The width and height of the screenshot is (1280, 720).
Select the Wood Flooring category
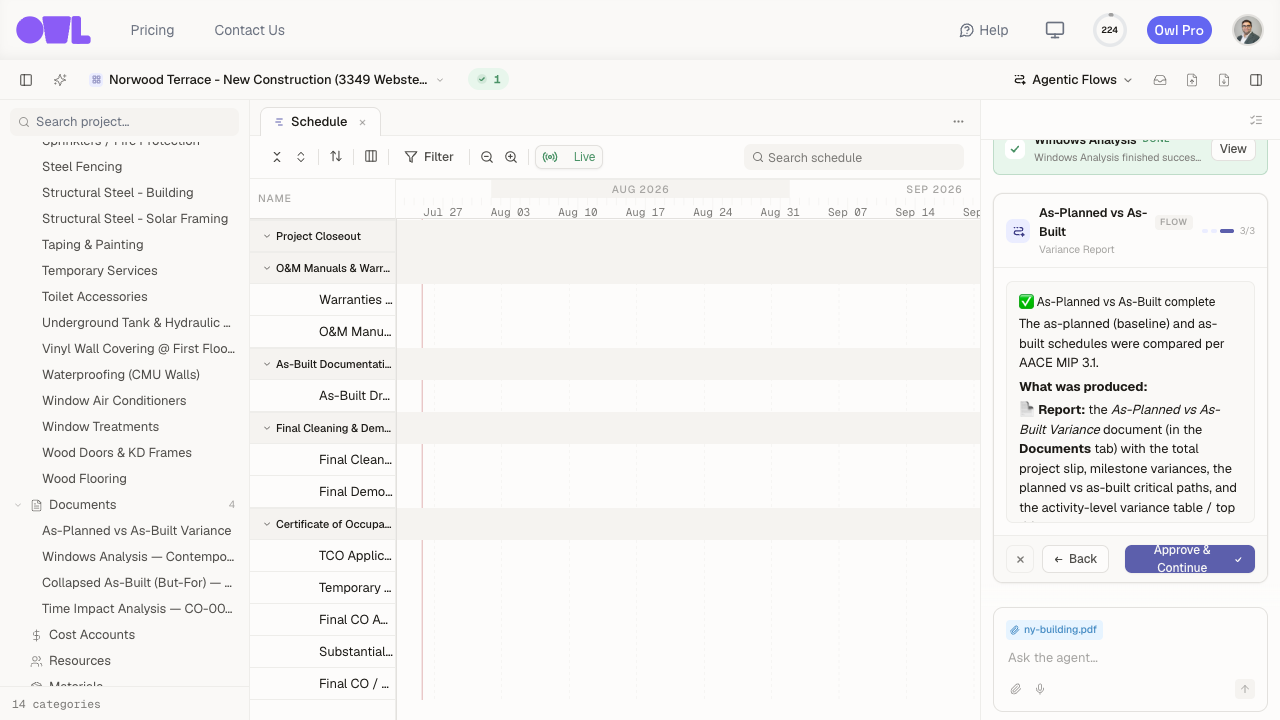pos(84,479)
